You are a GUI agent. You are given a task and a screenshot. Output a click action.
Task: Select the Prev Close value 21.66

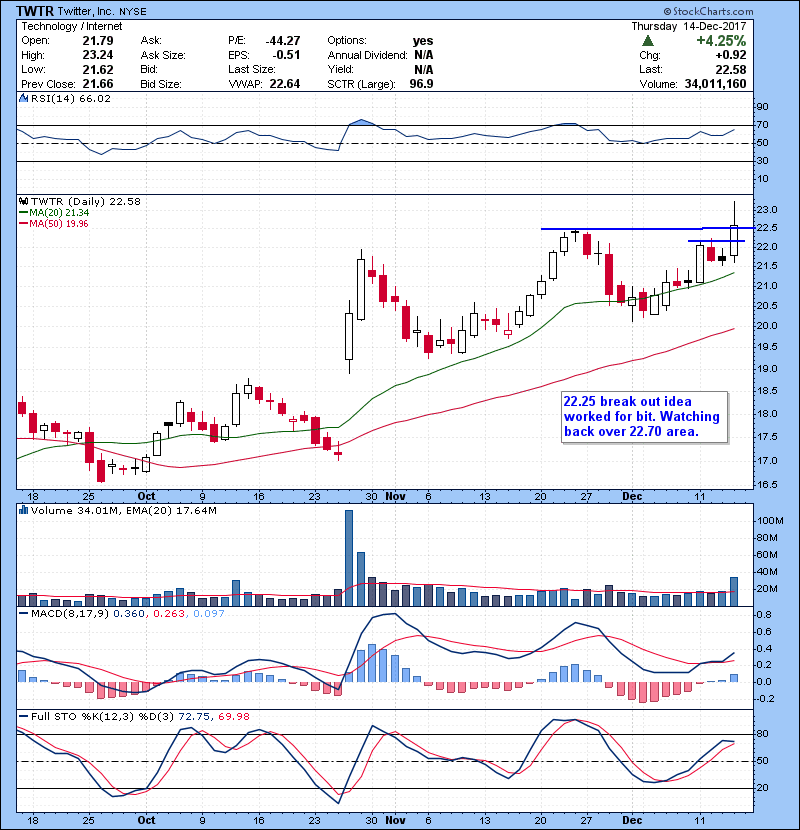[x=98, y=84]
